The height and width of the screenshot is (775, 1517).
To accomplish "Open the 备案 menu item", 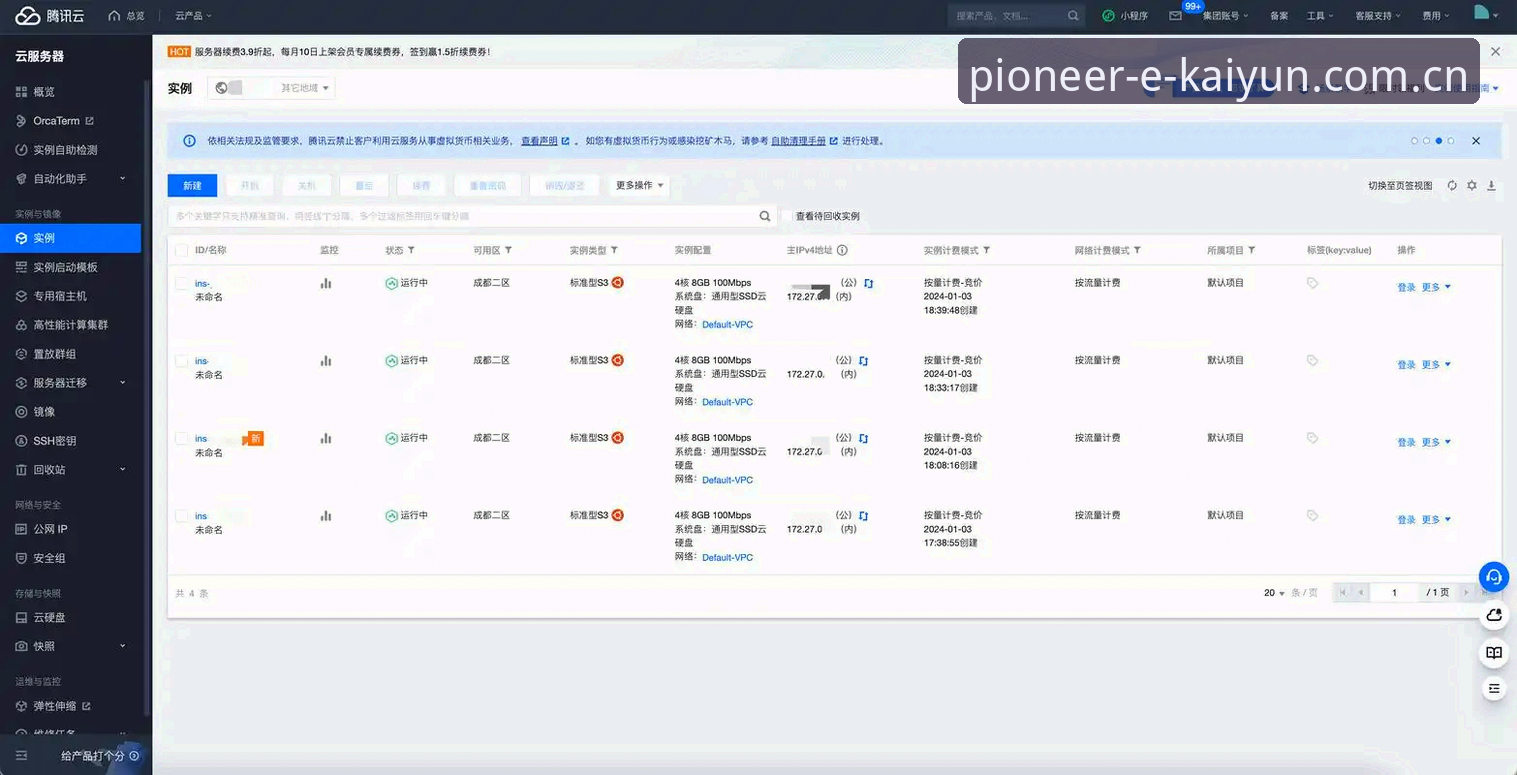I will click(1279, 16).
